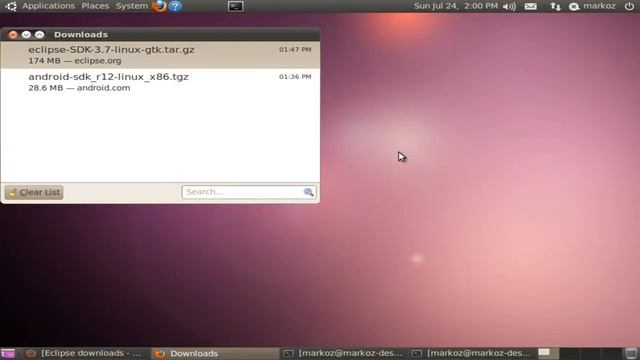The image size is (640, 360).
Task: Minimize the Downloads window
Action: [x=26, y=35]
